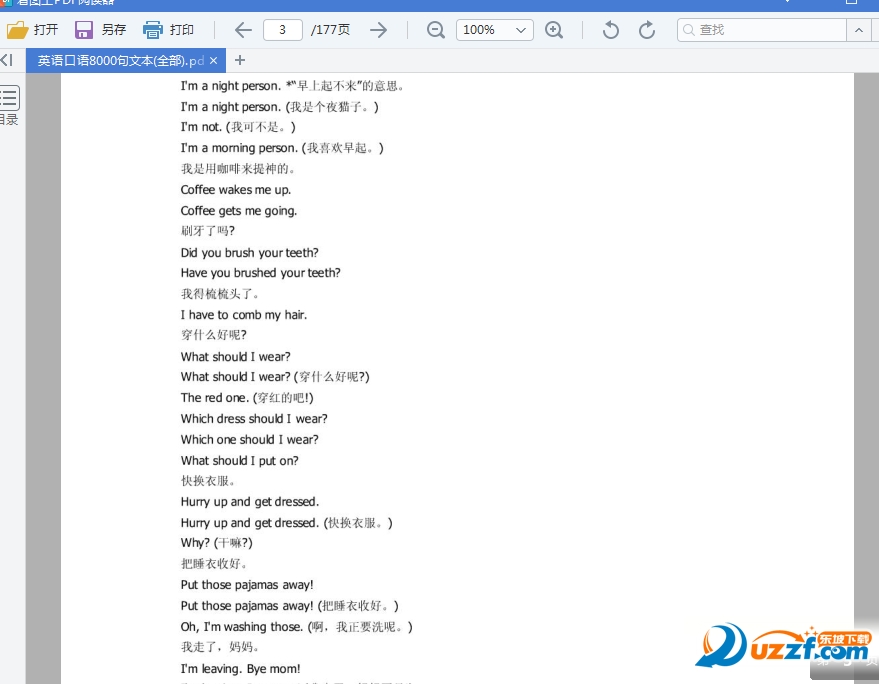
Task: Expand the search options chevron
Action: click(x=858, y=30)
